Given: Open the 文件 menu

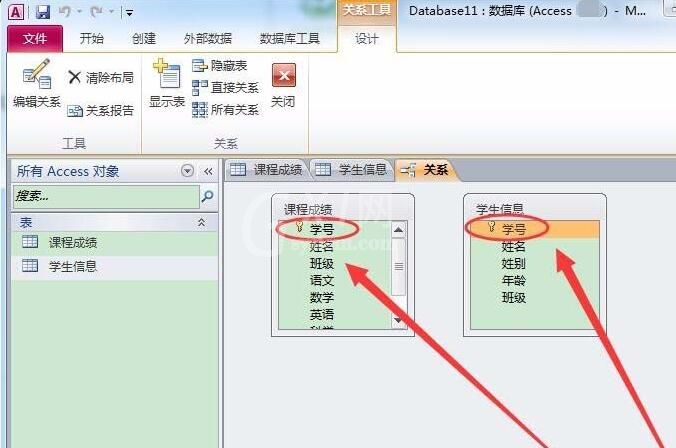Looking at the screenshot, I should click(35, 39).
